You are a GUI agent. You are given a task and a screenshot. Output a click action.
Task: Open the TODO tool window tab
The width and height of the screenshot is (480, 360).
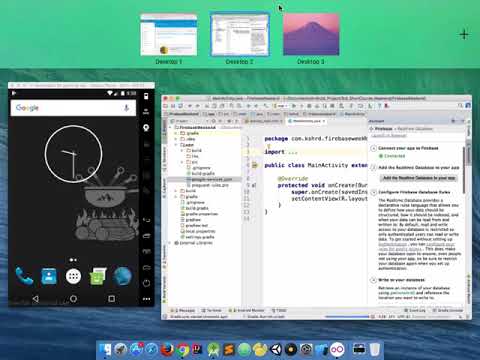click(x=279, y=310)
